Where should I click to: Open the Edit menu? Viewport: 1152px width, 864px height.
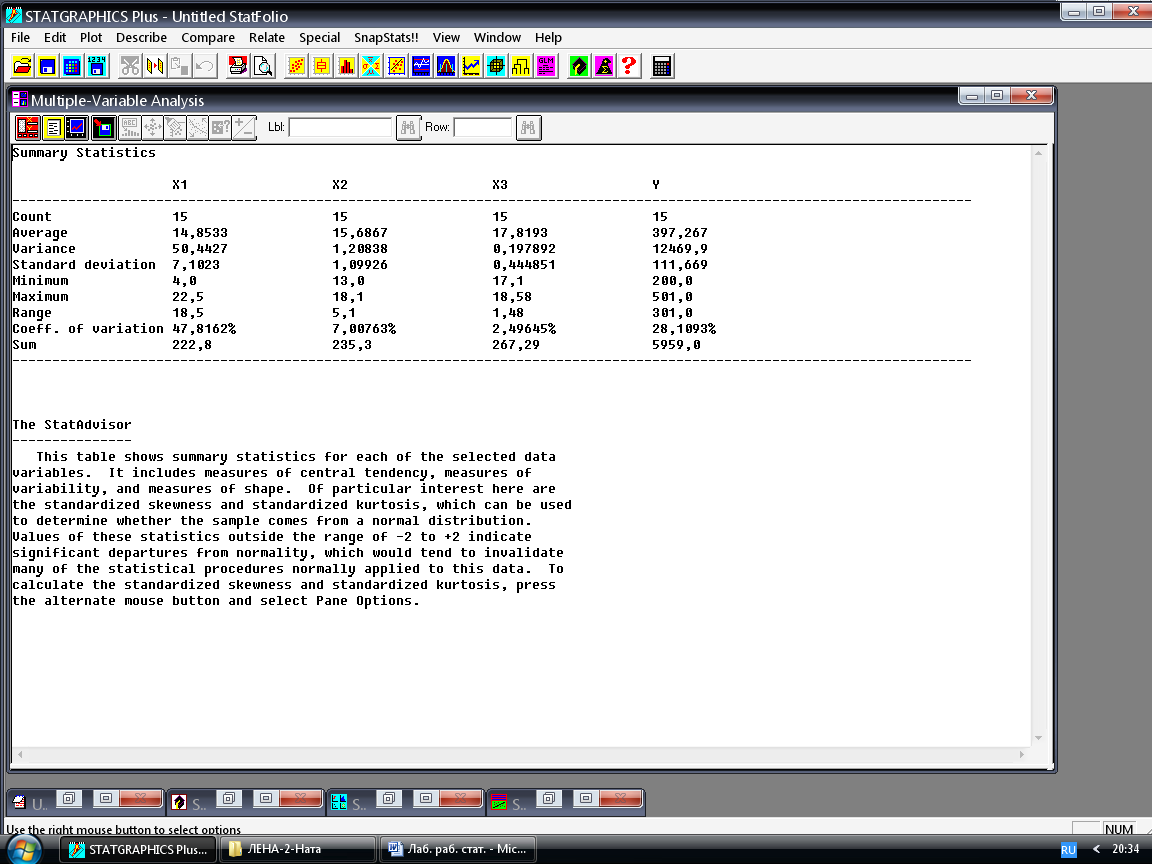click(x=54, y=37)
